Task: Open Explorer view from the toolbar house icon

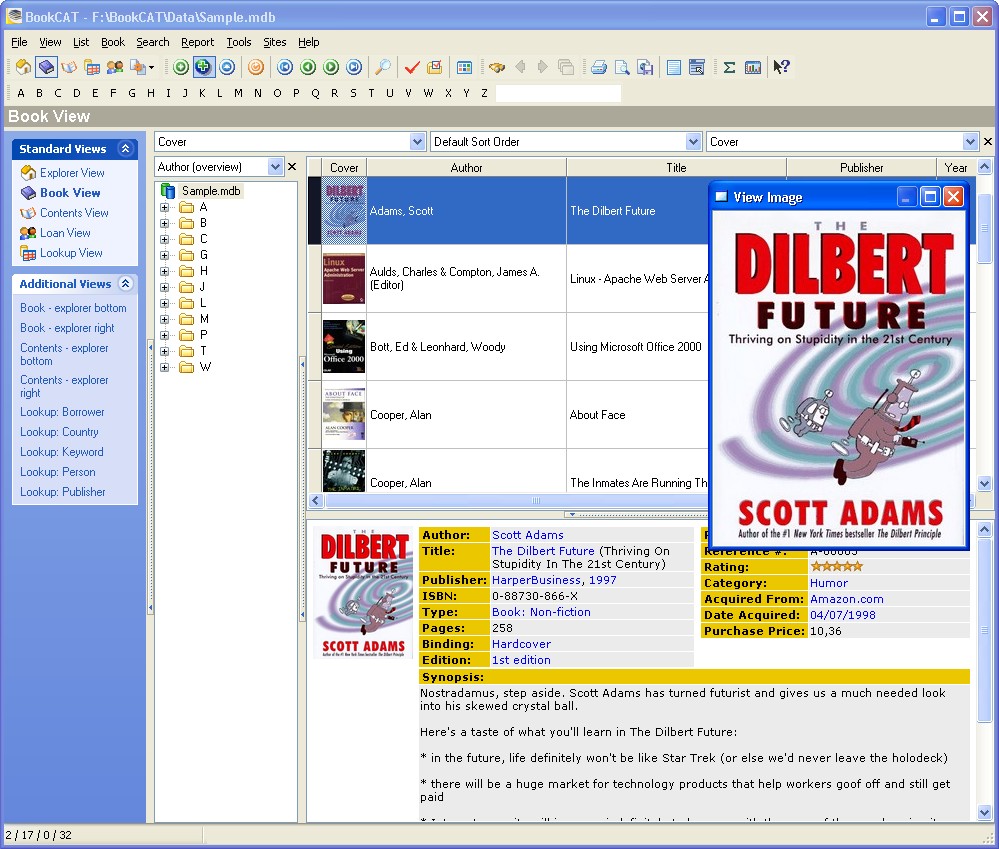Action: 24,67
